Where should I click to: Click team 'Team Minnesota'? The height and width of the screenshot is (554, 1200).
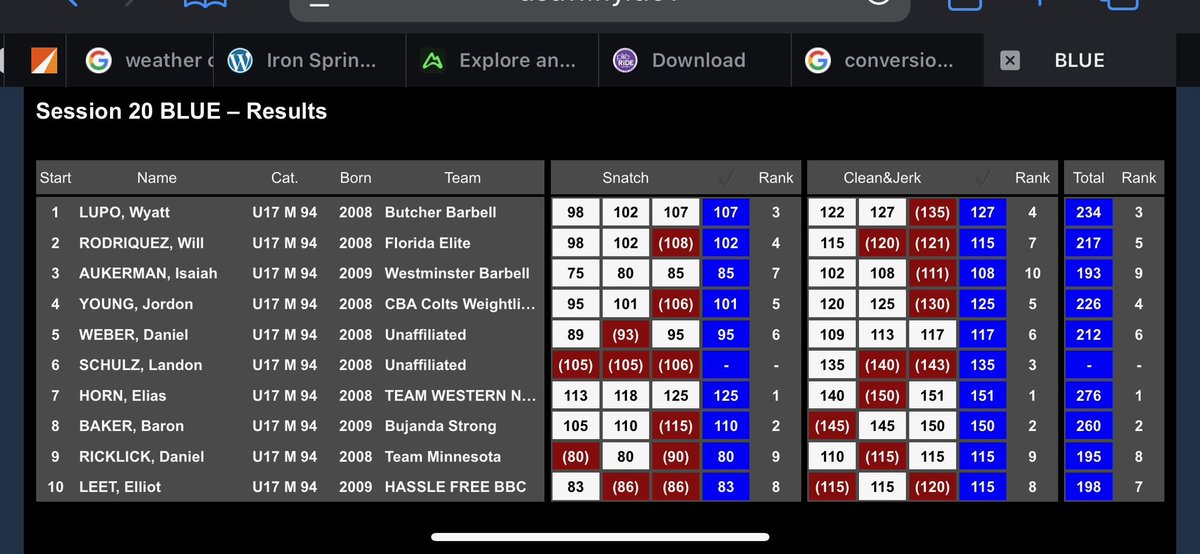click(x=444, y=456)
